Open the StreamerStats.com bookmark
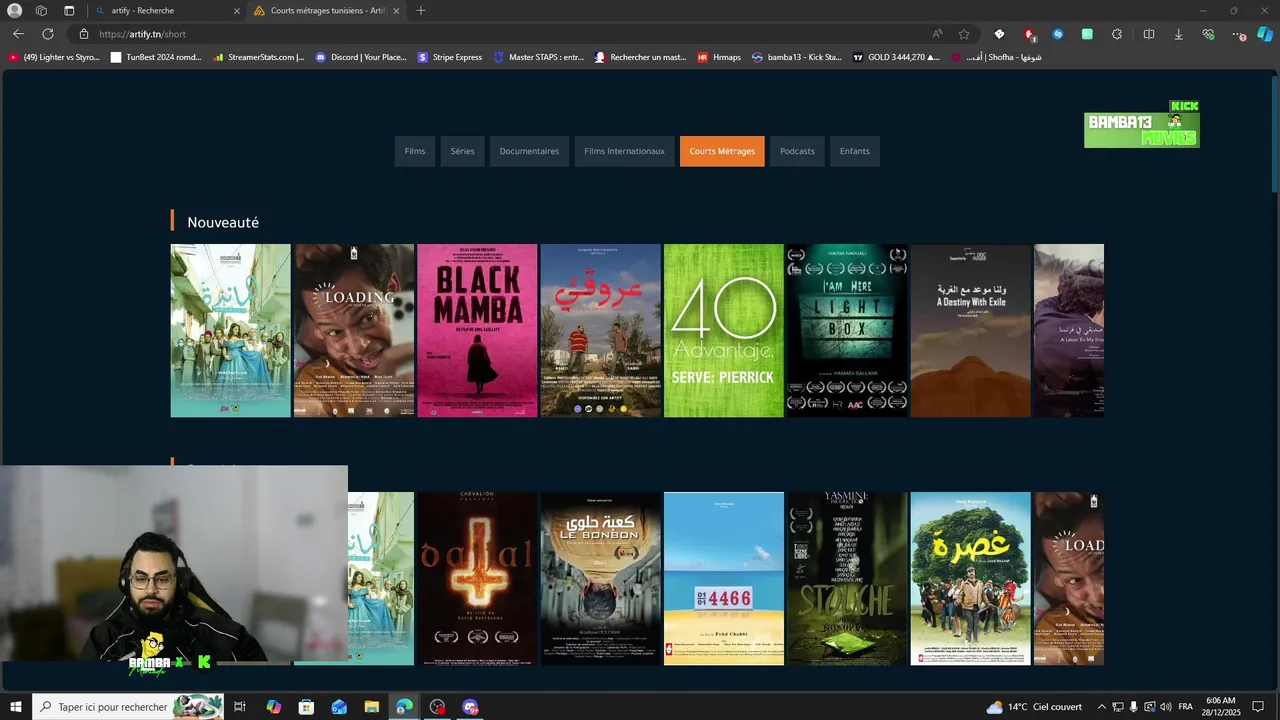 pos(259,57)
